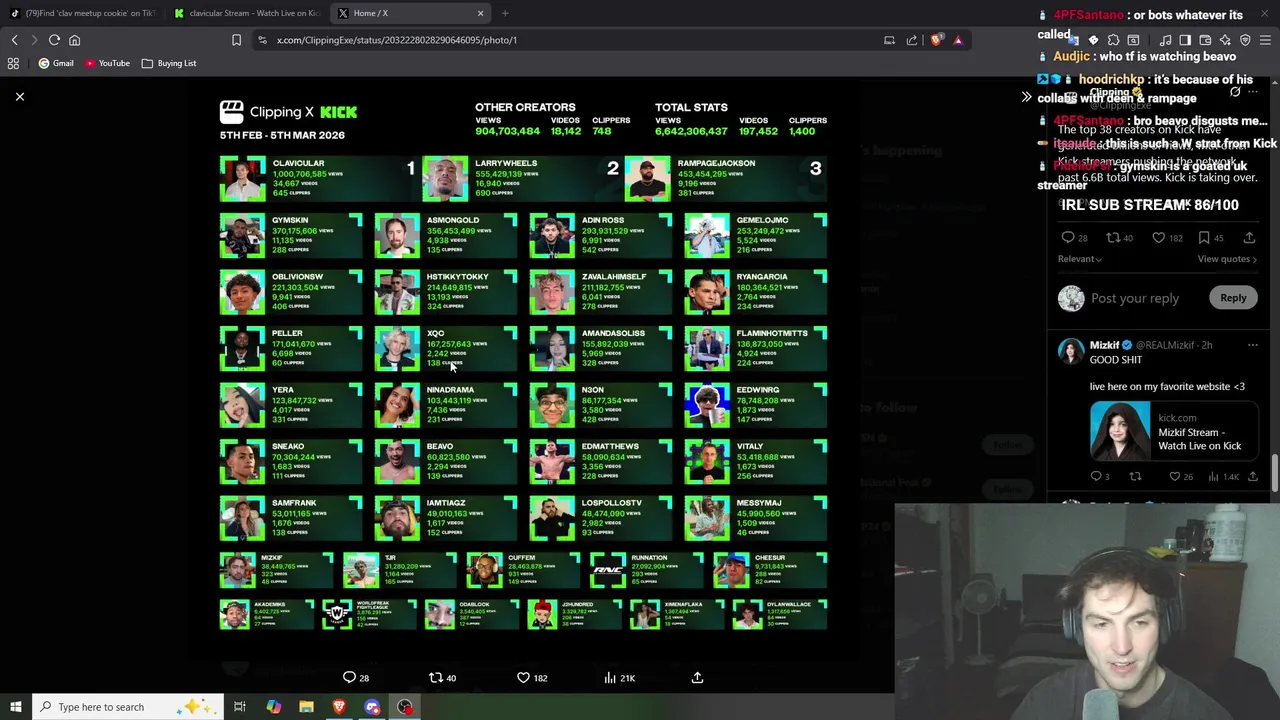Open more options on Mizkif's reply
1280x720 pixels.
click(1252, 345)
